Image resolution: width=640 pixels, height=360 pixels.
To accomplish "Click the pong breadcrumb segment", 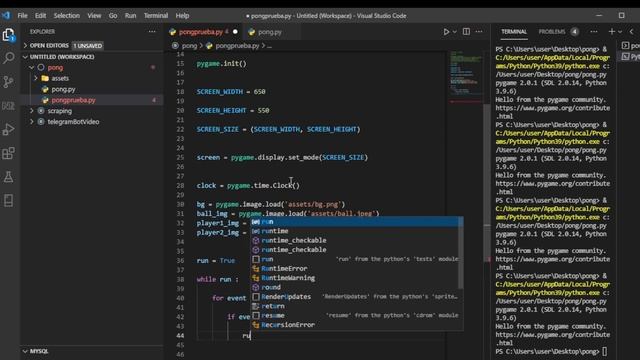I will 189,46.
